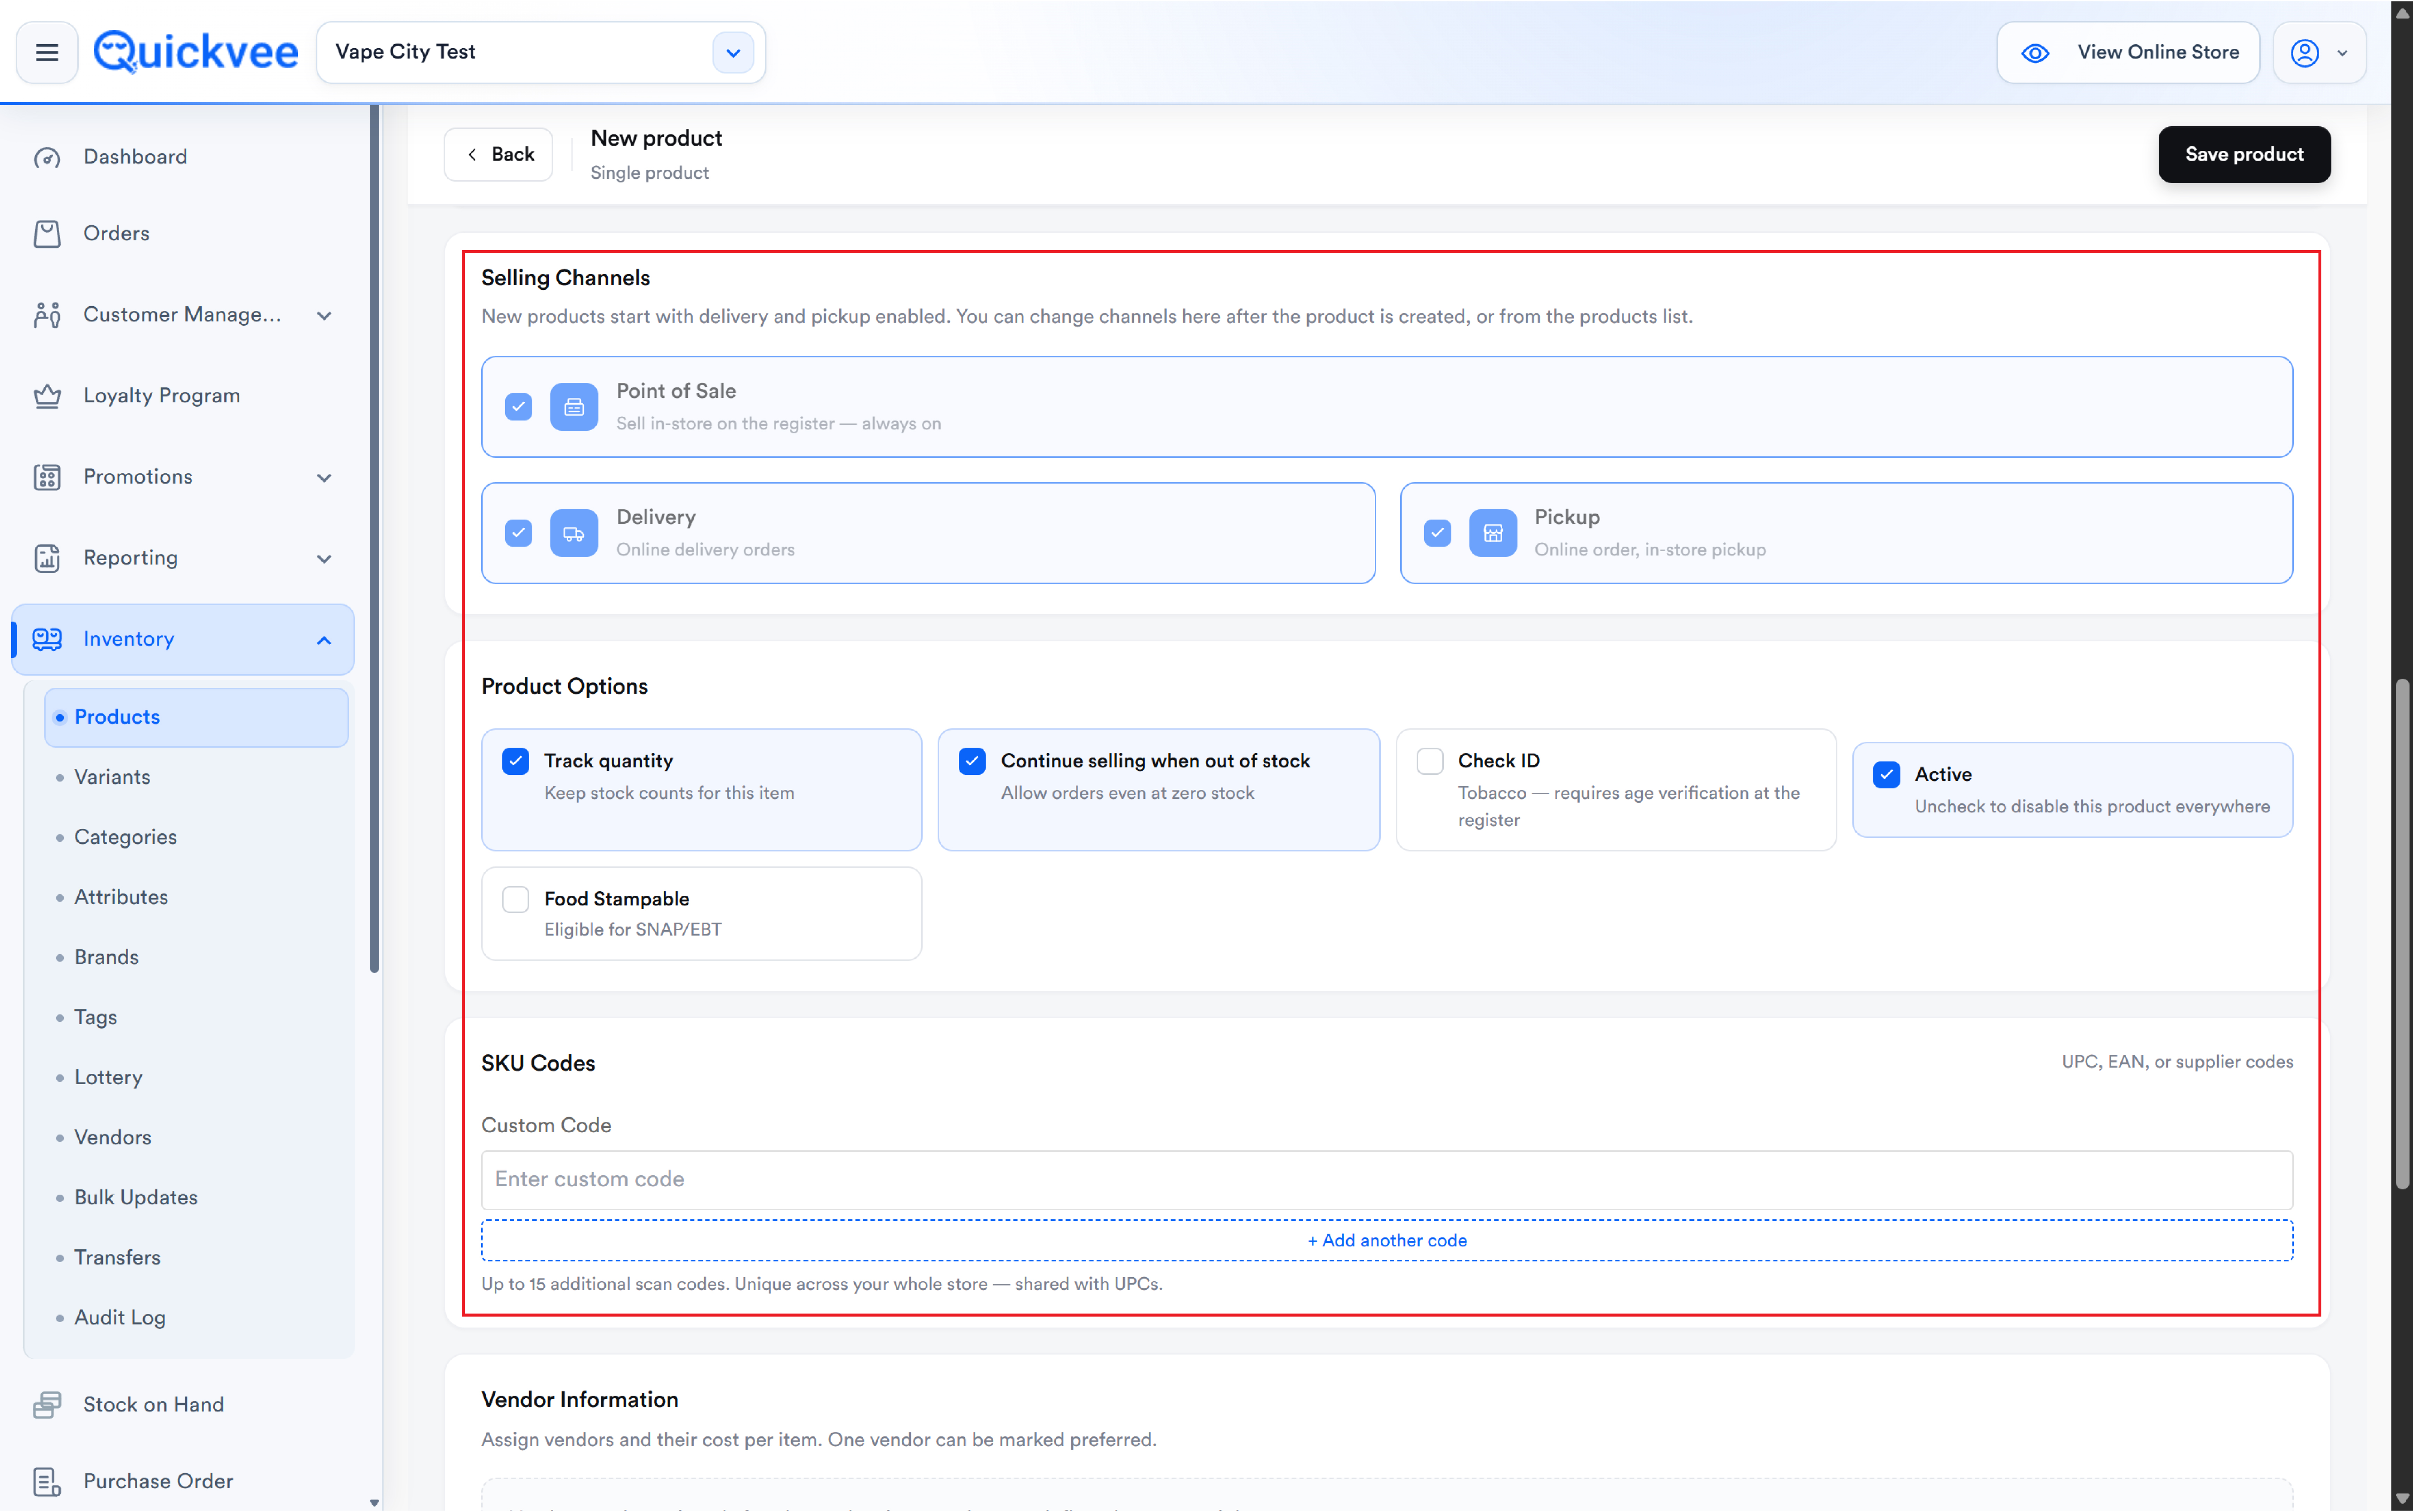Image resolution: width=2413 pixels, height=1512 pixels.
Task: Click the Inventory icon in sidebar
Action: (47, 639)
